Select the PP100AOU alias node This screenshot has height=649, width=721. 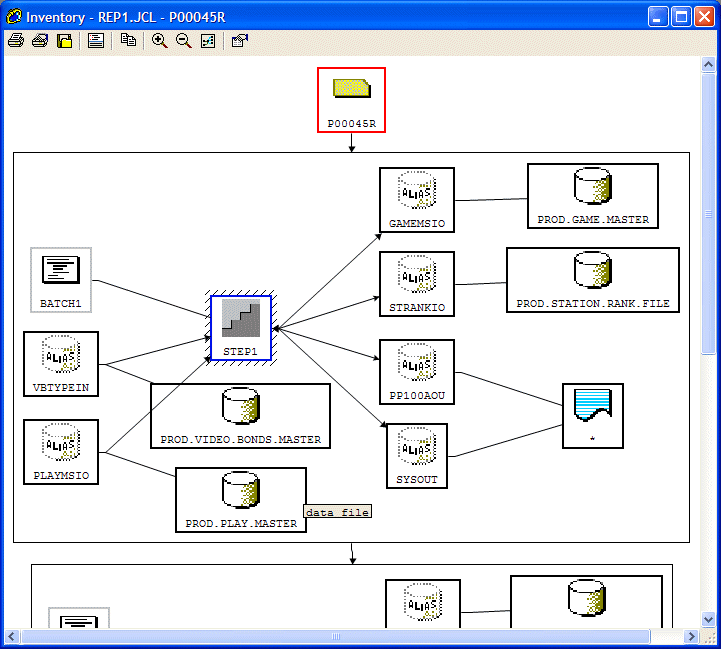tap(417, 372)
